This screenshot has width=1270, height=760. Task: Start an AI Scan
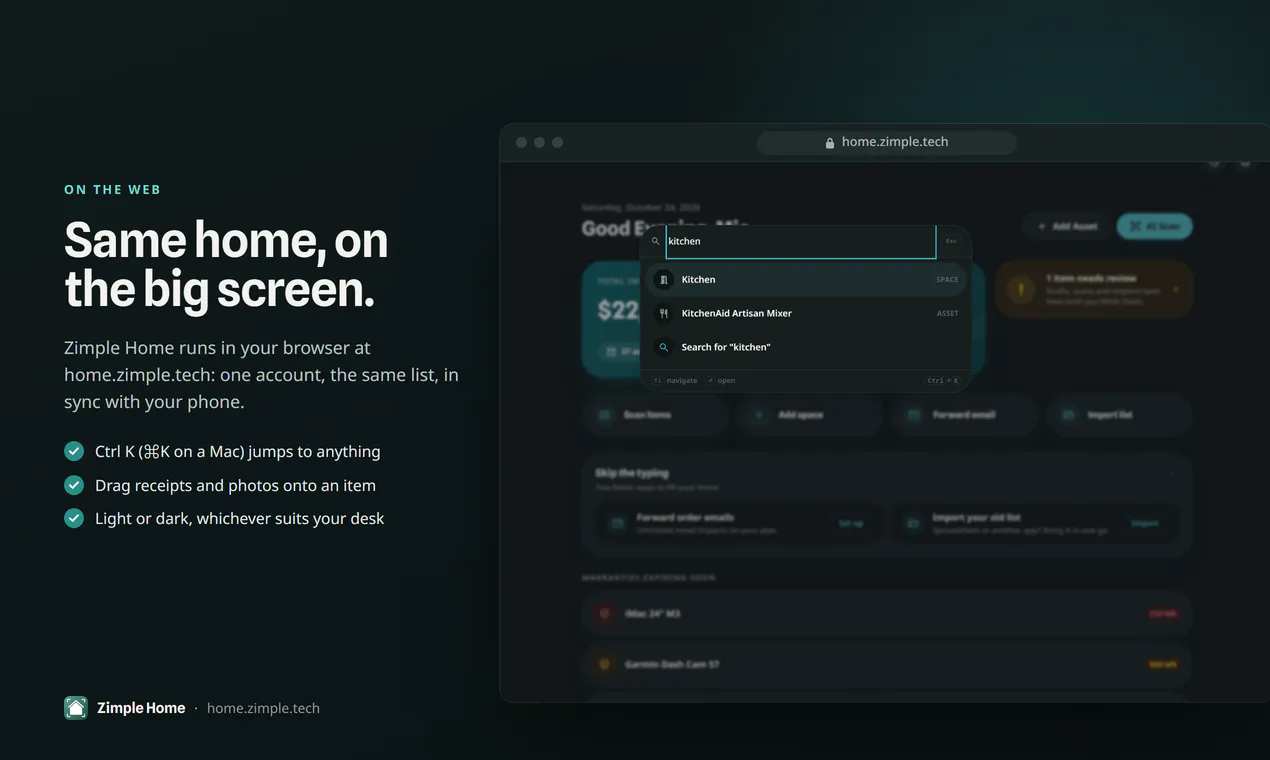coord(1155,226)
